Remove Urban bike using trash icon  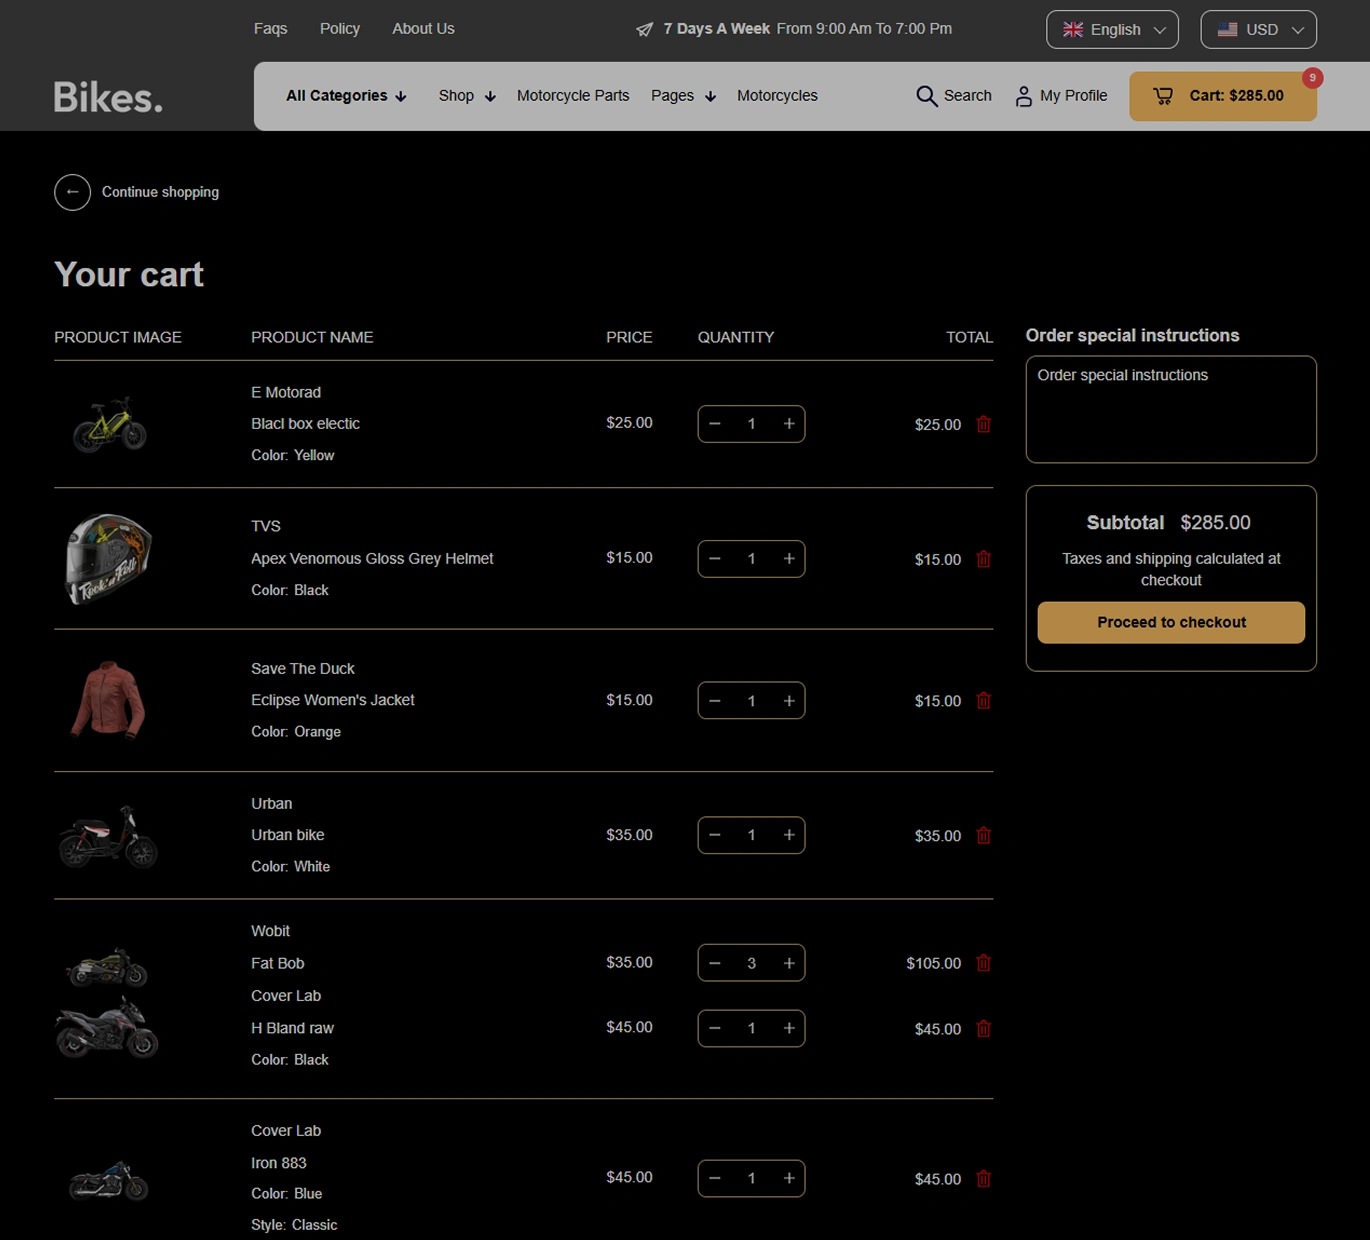tap(984, 835)
